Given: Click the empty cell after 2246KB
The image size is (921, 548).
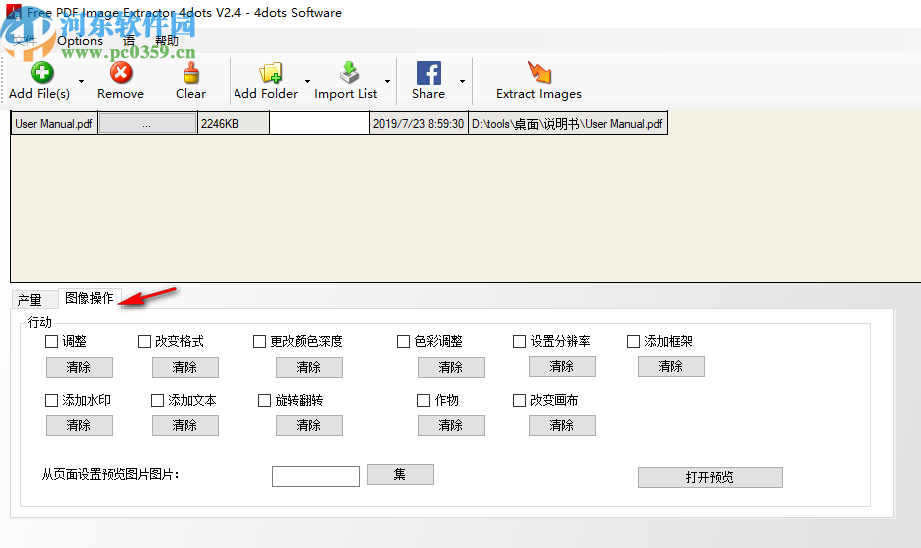Looking at the screenshot, I should (320, 123).
